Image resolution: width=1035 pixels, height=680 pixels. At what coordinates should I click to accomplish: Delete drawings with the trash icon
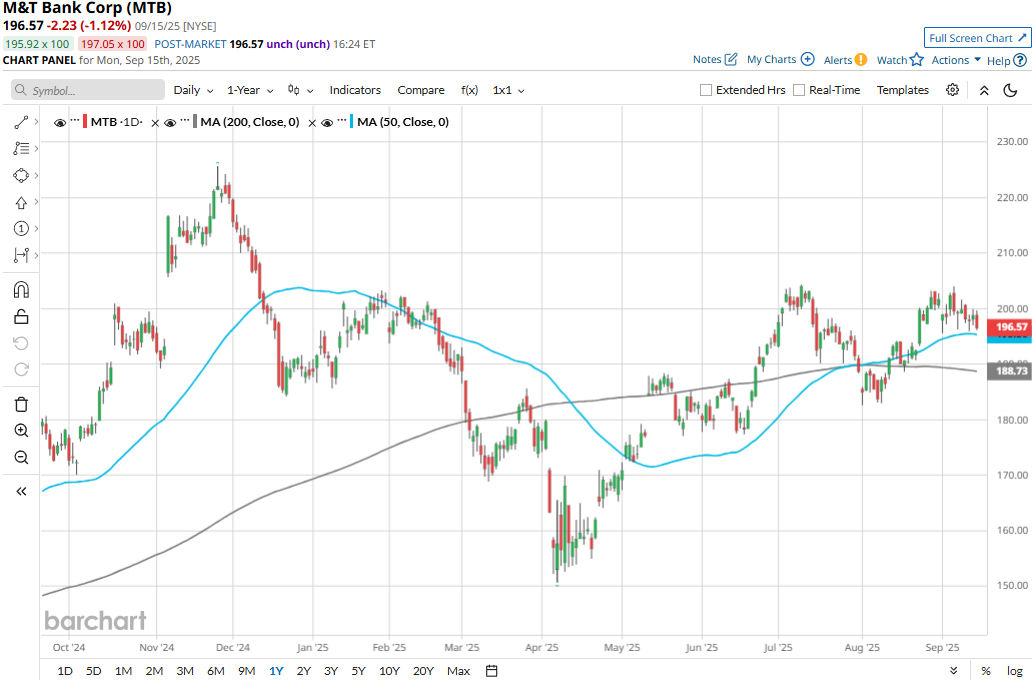[x=21, y=404]
